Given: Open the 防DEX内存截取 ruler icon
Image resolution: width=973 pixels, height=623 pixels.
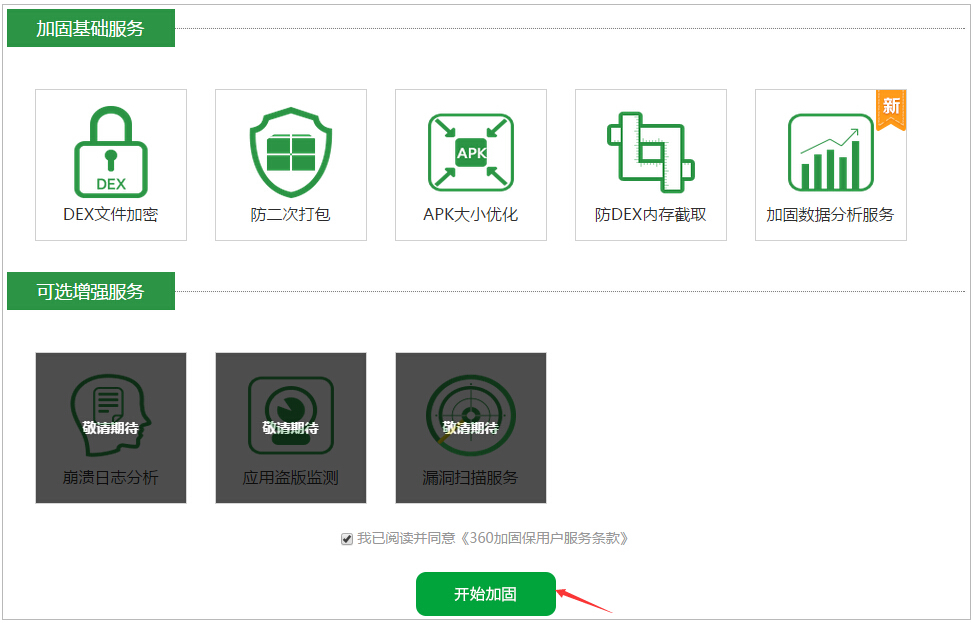Looking at the screenshot, I should click(650, 153).
